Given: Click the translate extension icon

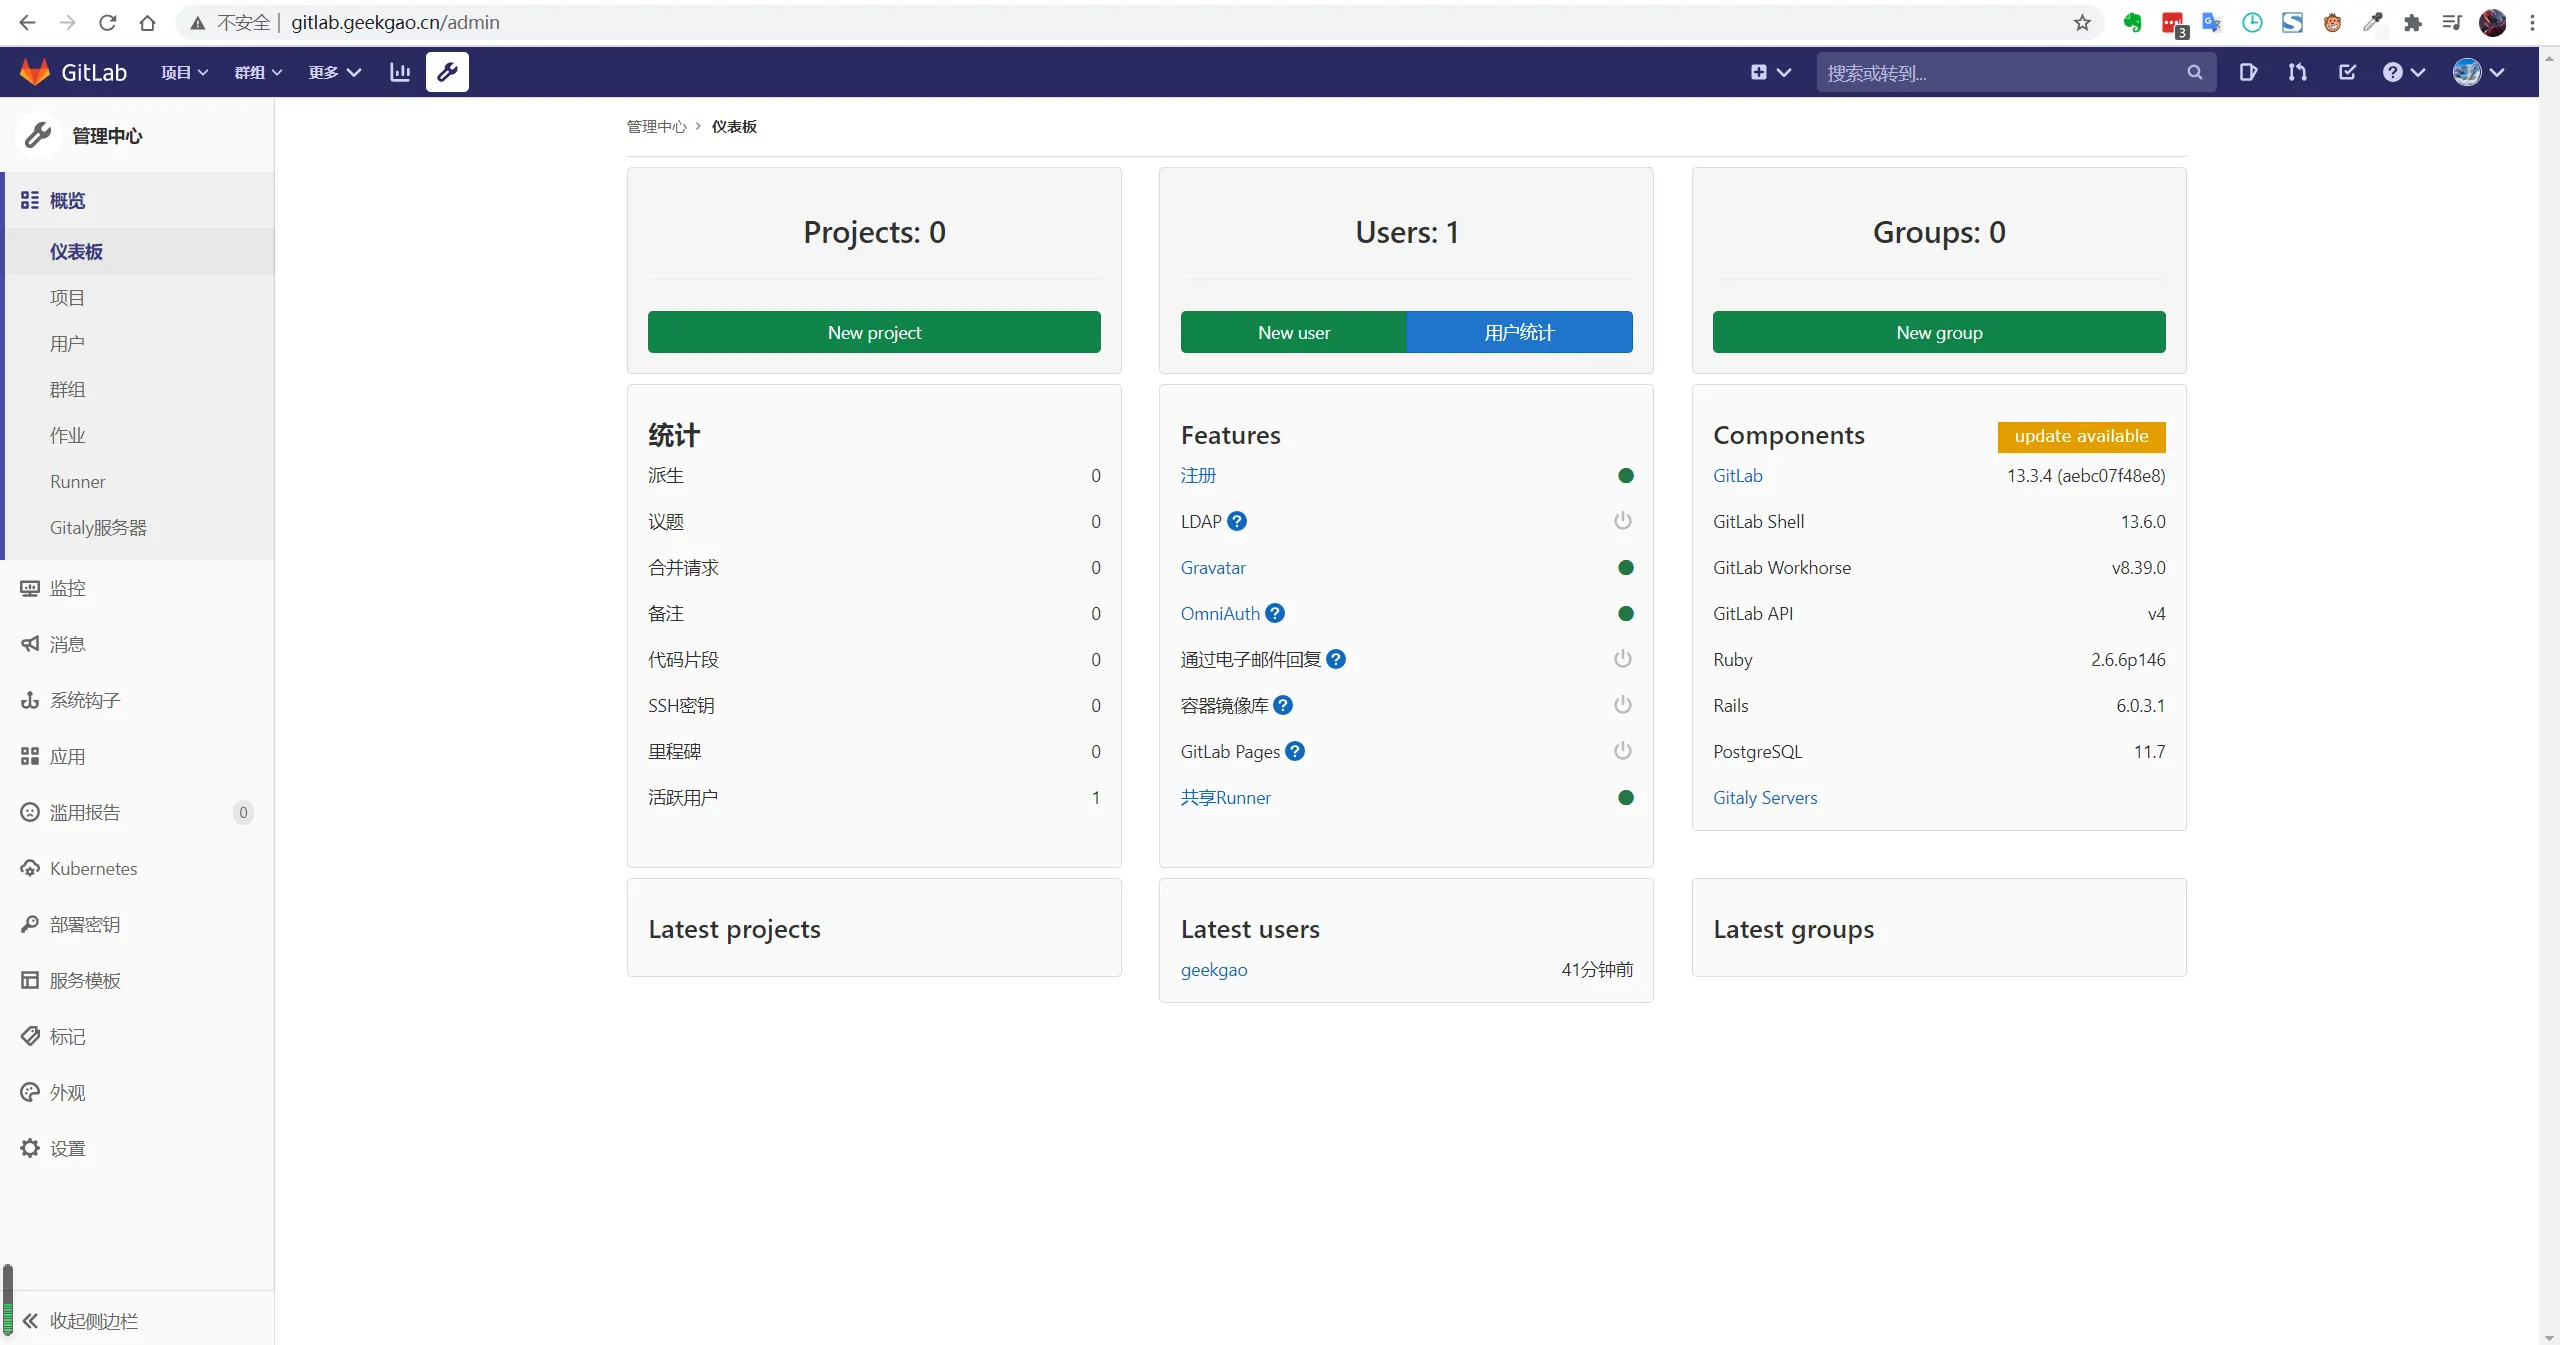Looking at the screenshot, I should coord(2212,22).
